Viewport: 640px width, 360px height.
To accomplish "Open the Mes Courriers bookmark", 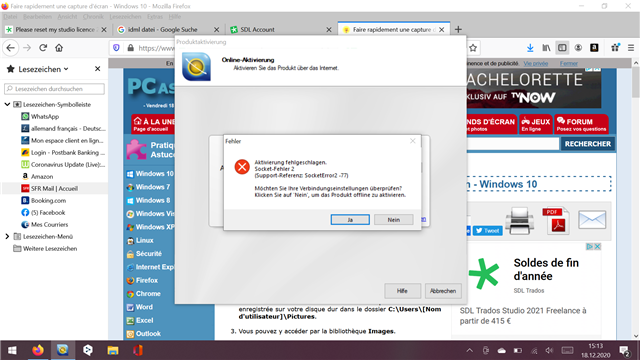I will click(49, 224).
